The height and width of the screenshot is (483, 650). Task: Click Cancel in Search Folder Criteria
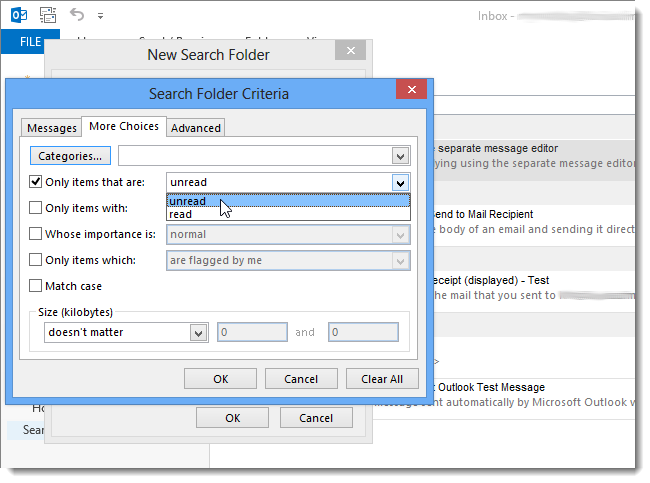tap(301, 379)
